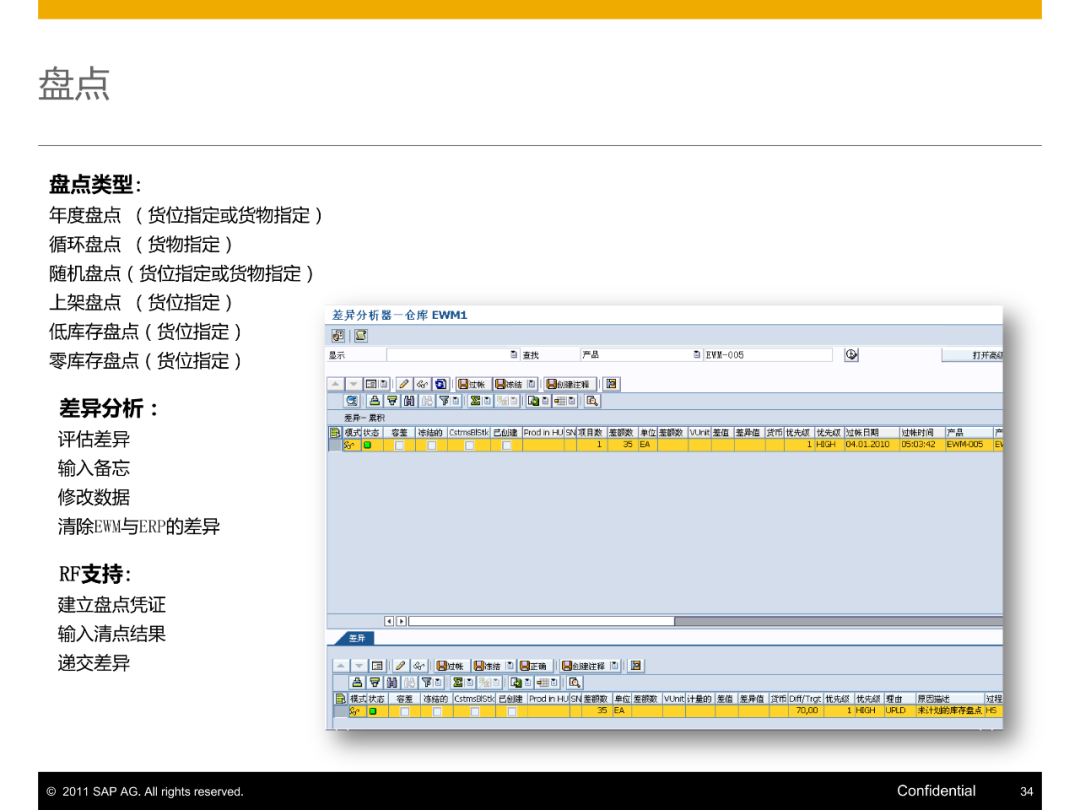
Task: Tick the 已创建 checkbox in the lower table row
Action: [x=512, y=712]
